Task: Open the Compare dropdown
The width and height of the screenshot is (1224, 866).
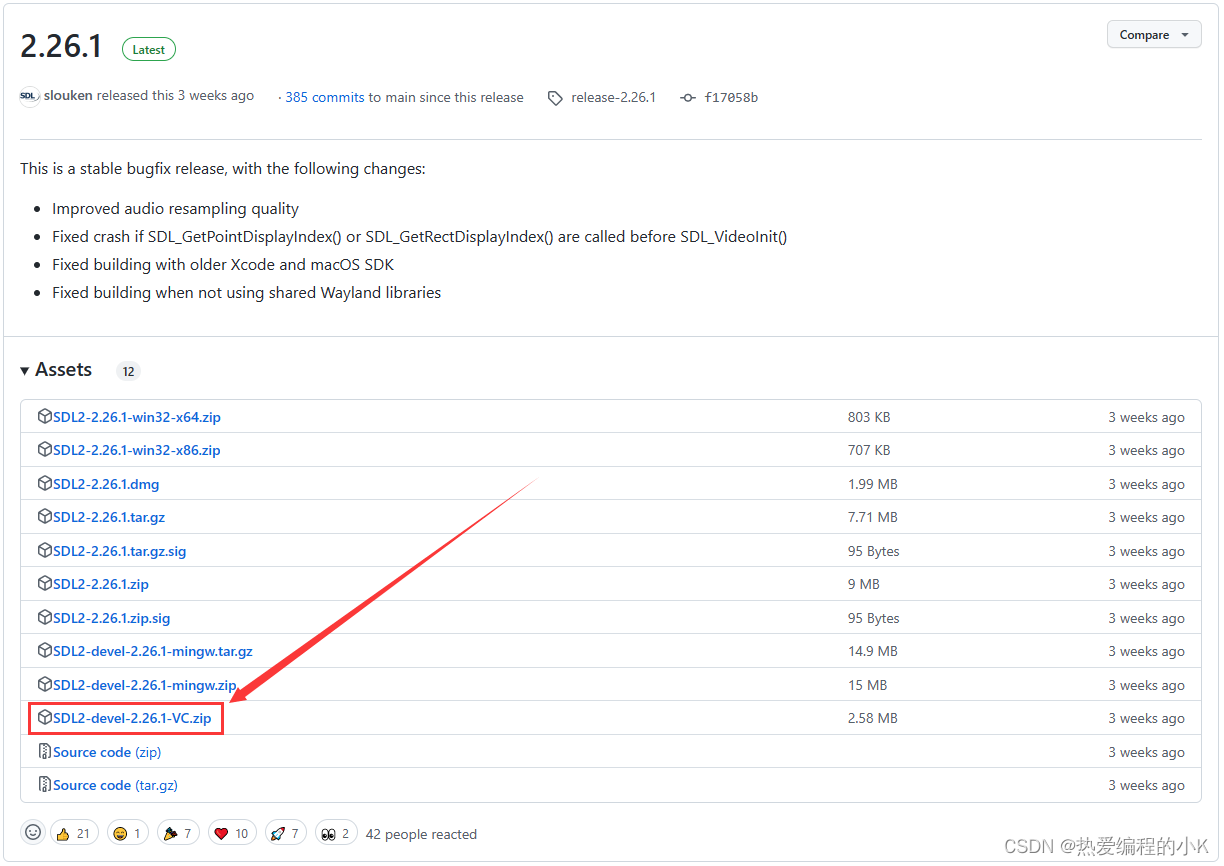Action: [x=1154, y=34]
